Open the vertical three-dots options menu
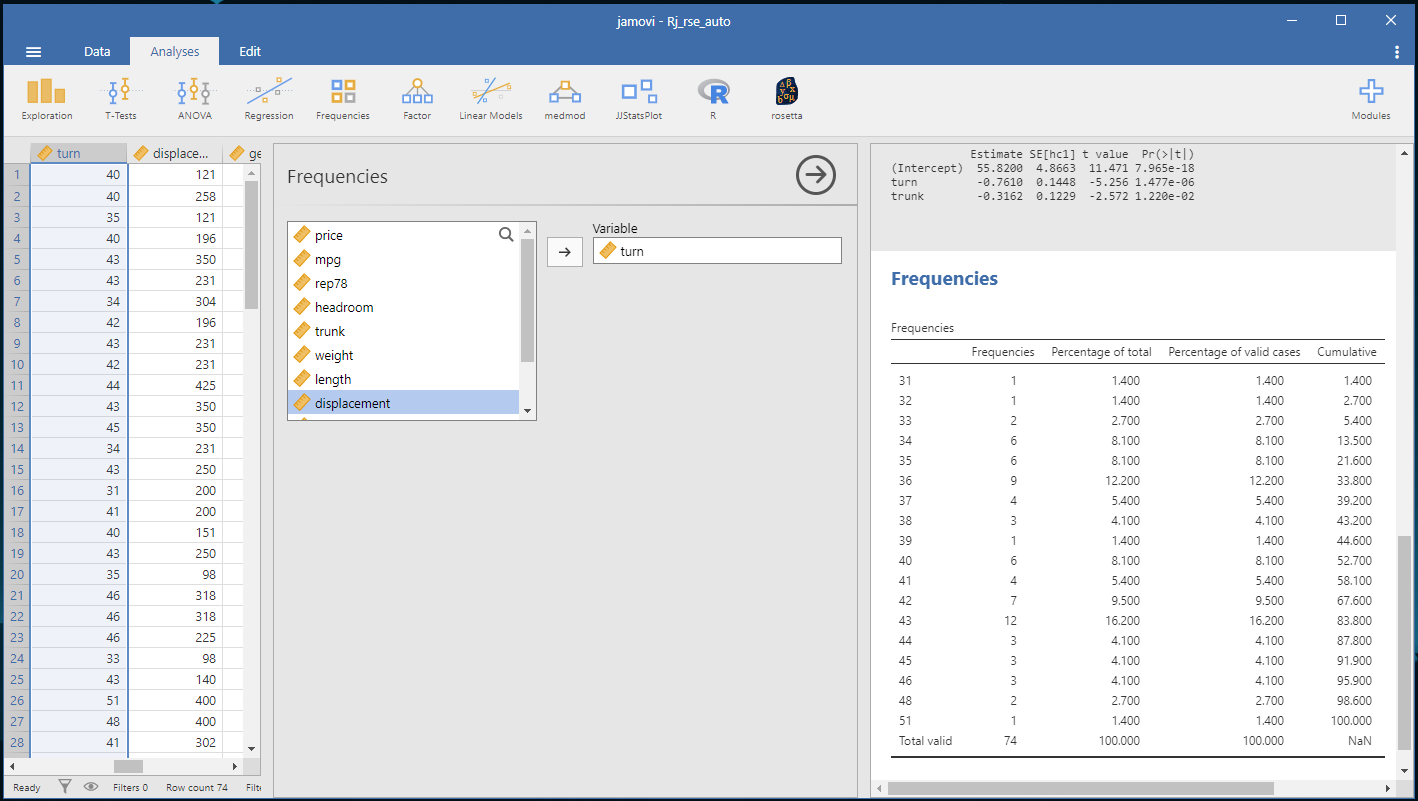 point(1396,52)
